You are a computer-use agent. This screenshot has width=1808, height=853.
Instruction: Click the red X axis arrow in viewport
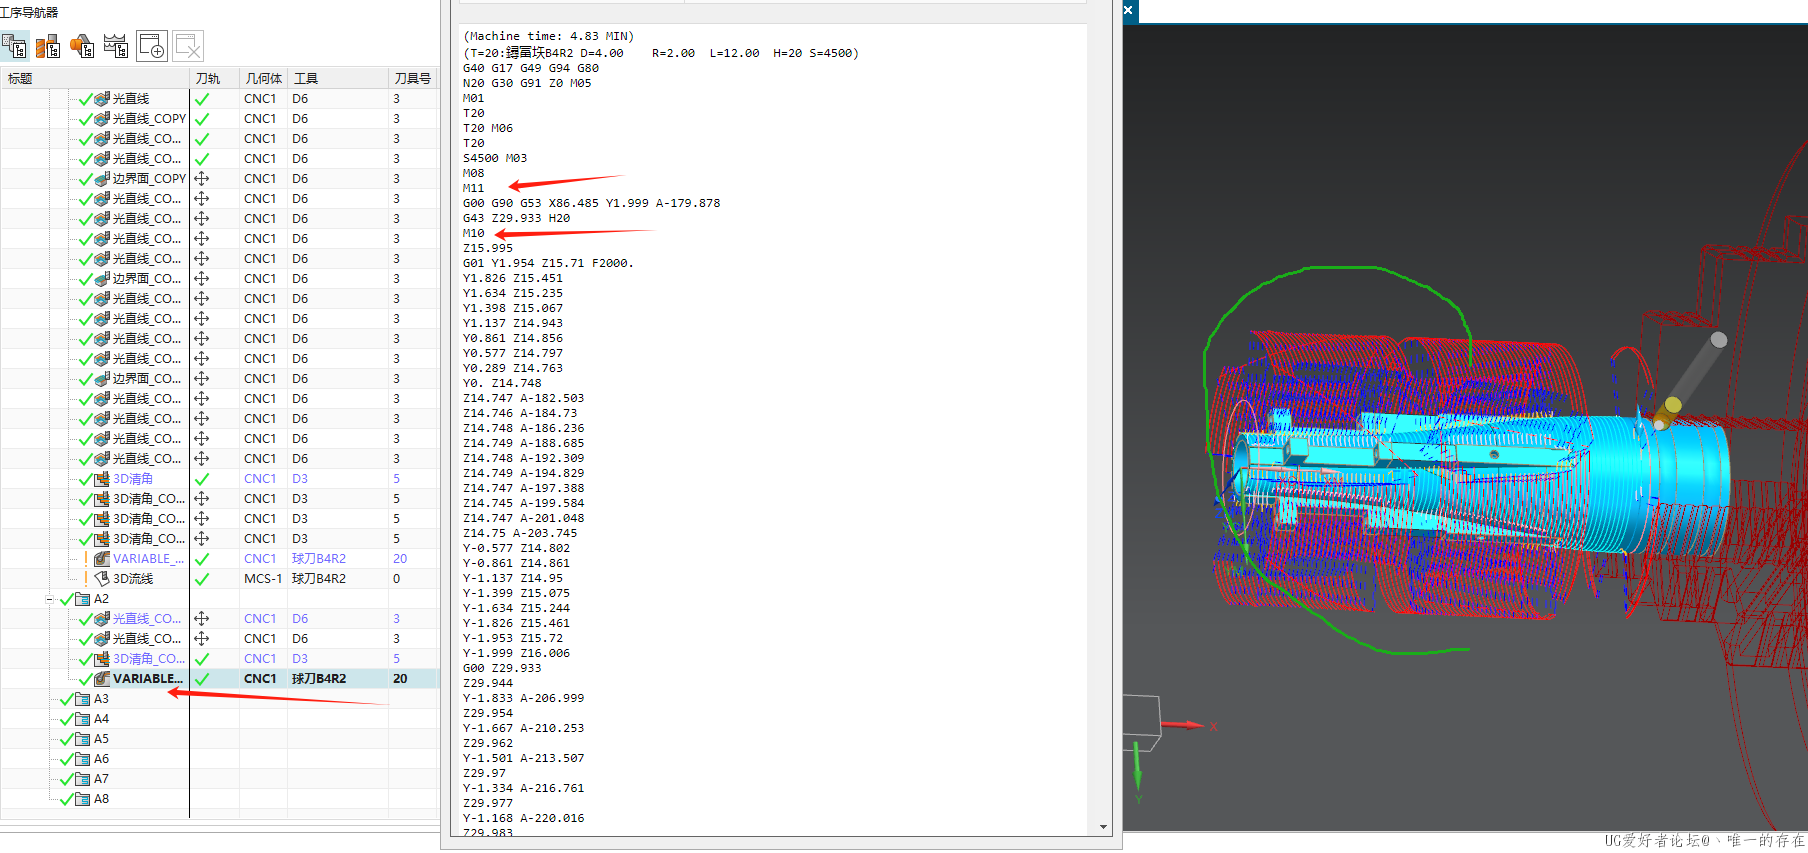click(1184, 725)
